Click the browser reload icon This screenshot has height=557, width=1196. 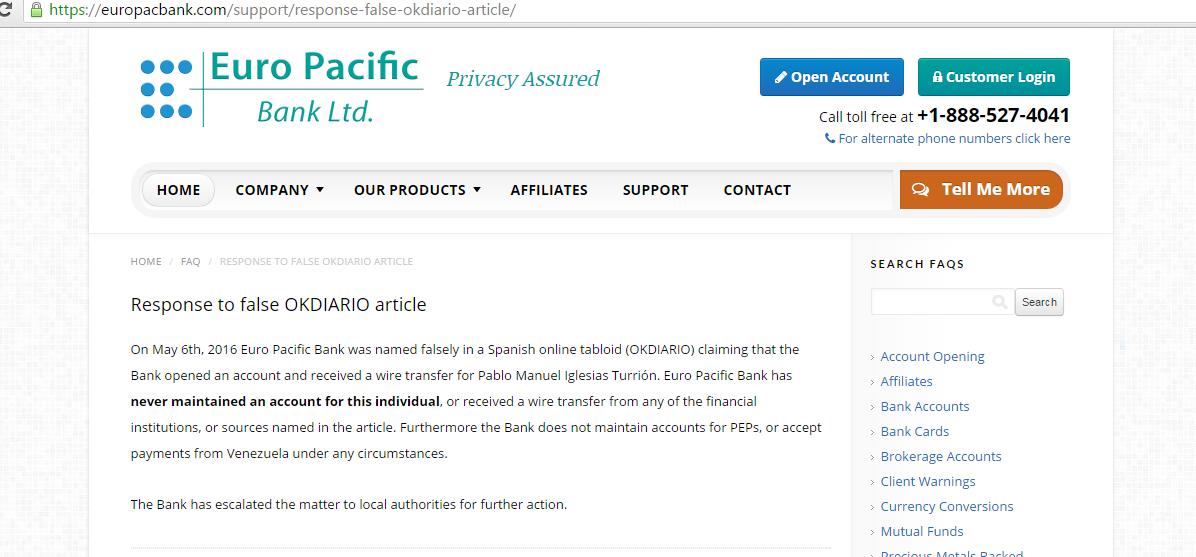(5, 10)
